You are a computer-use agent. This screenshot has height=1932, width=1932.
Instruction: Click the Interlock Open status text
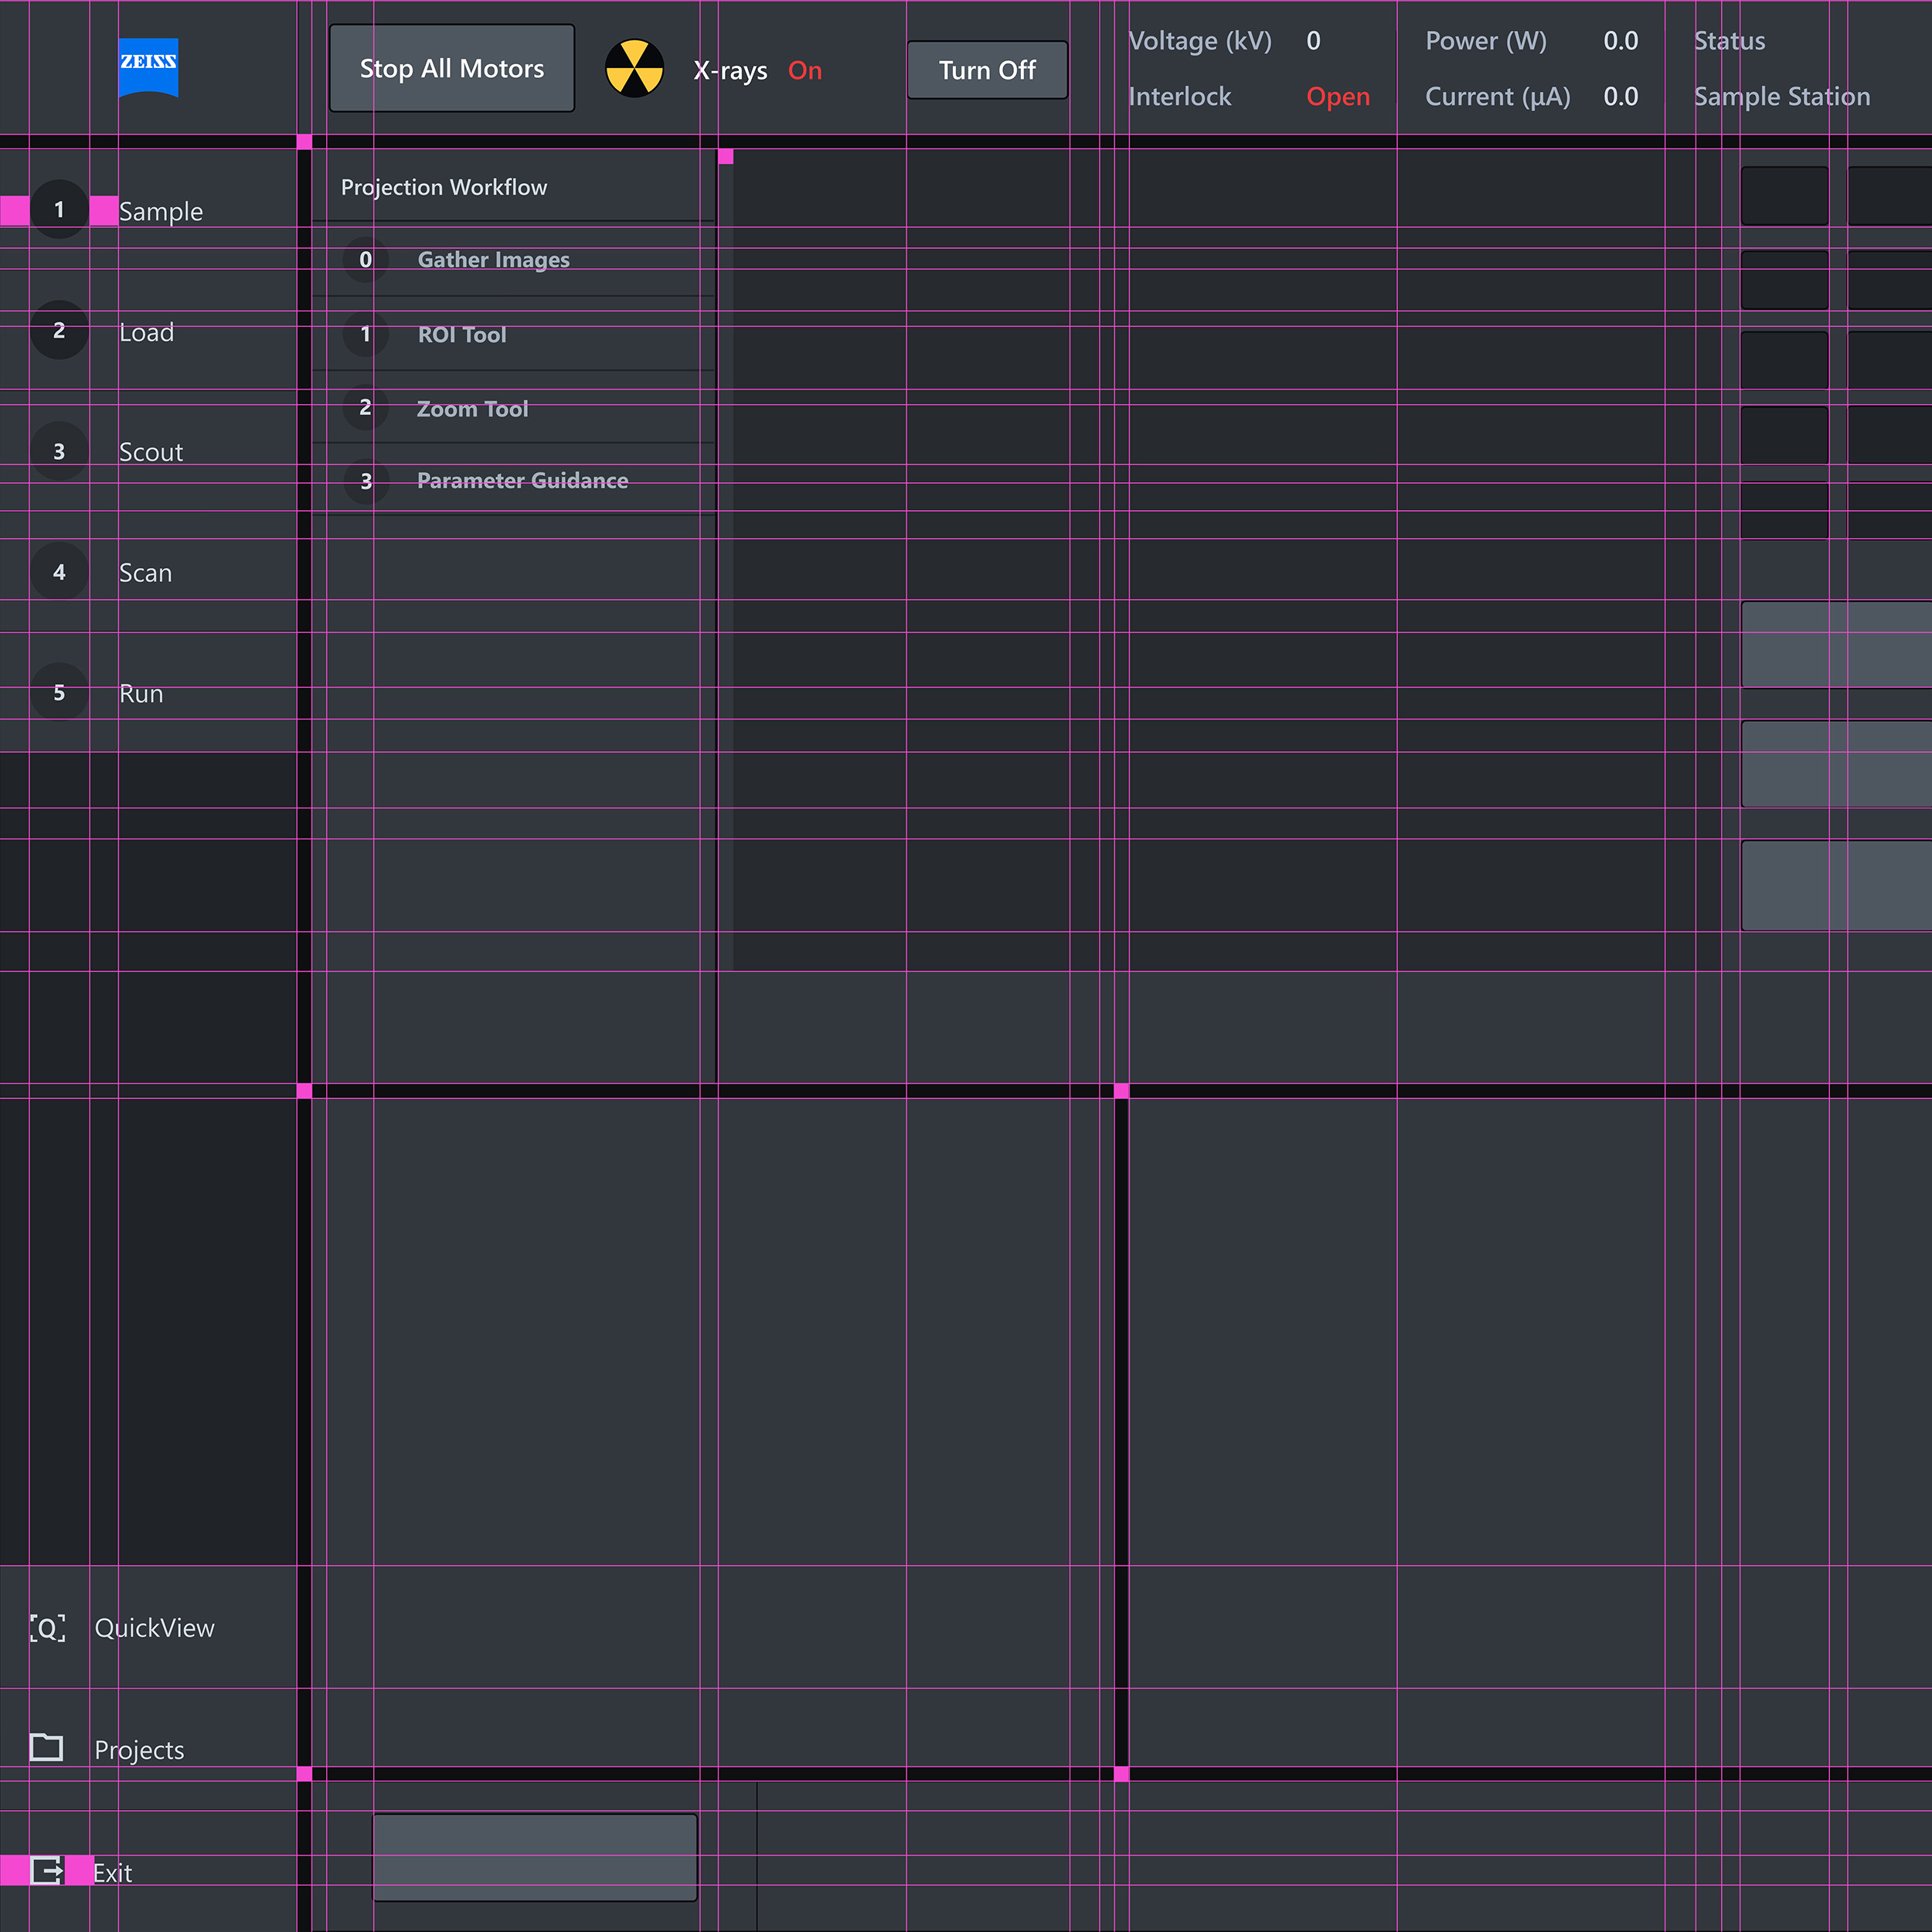click(1337, 97)
